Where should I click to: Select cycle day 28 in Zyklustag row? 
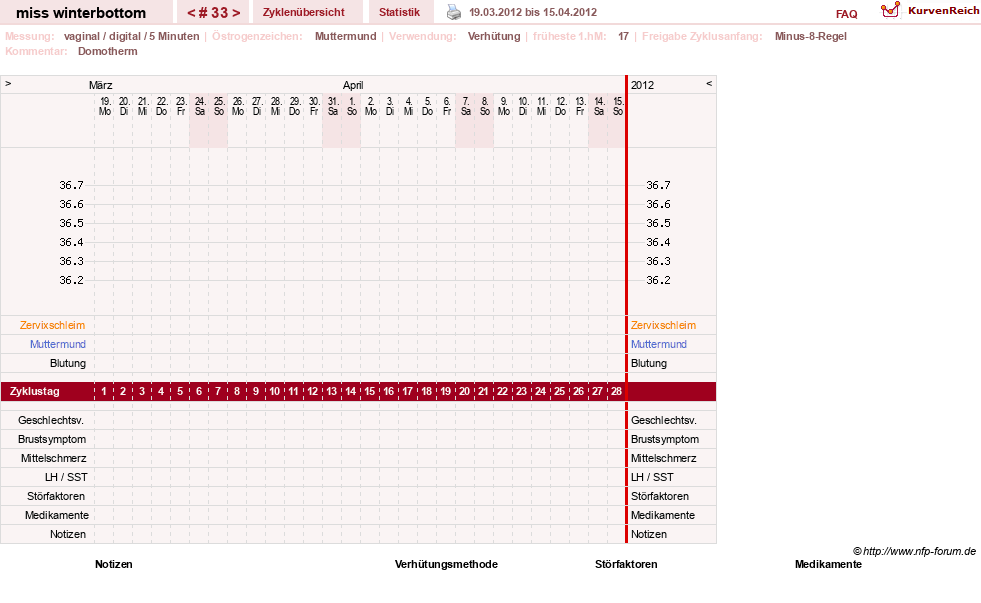pos(616,392)
